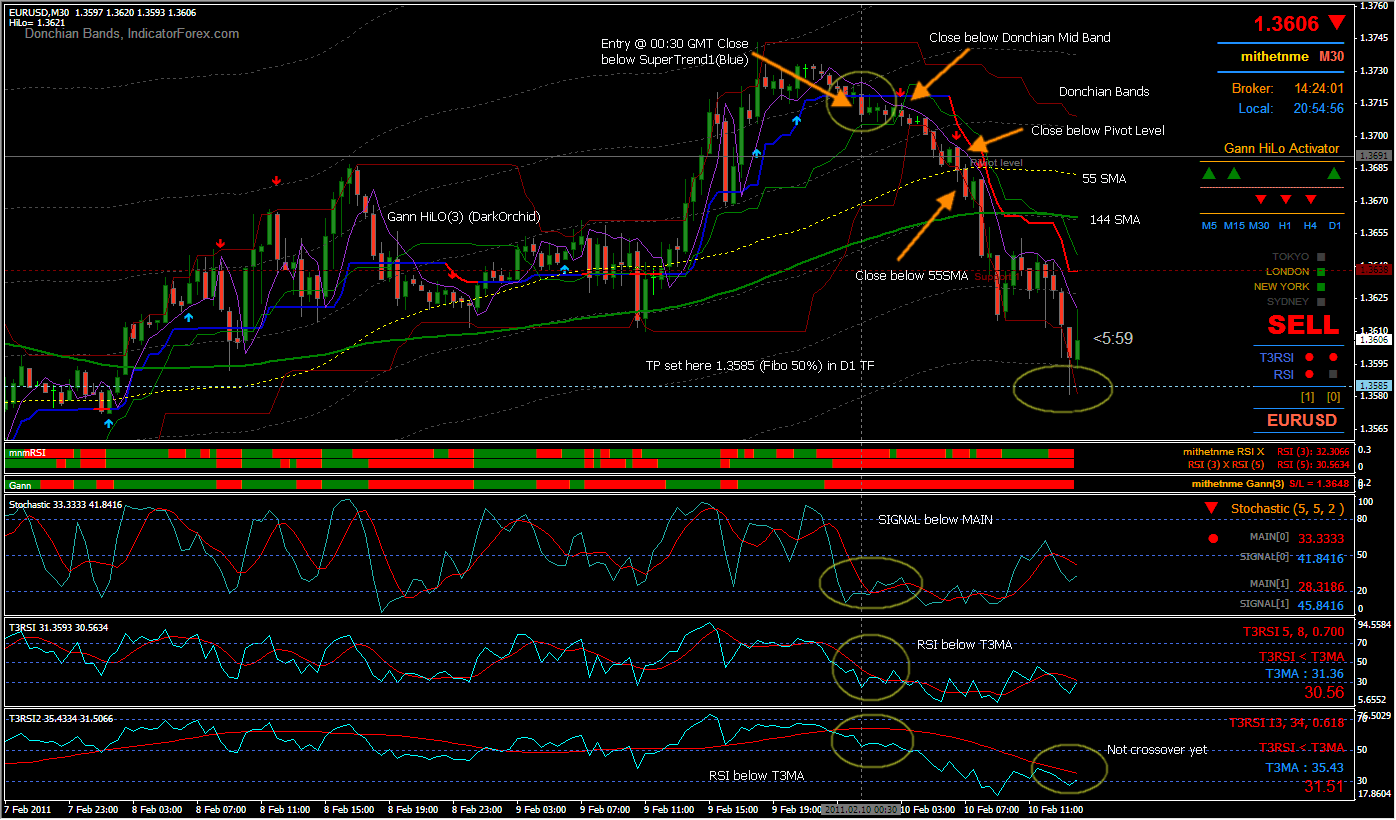1396x820 pixels.
Task: Click the red down triangle above H4
Action: point(1310,200)
